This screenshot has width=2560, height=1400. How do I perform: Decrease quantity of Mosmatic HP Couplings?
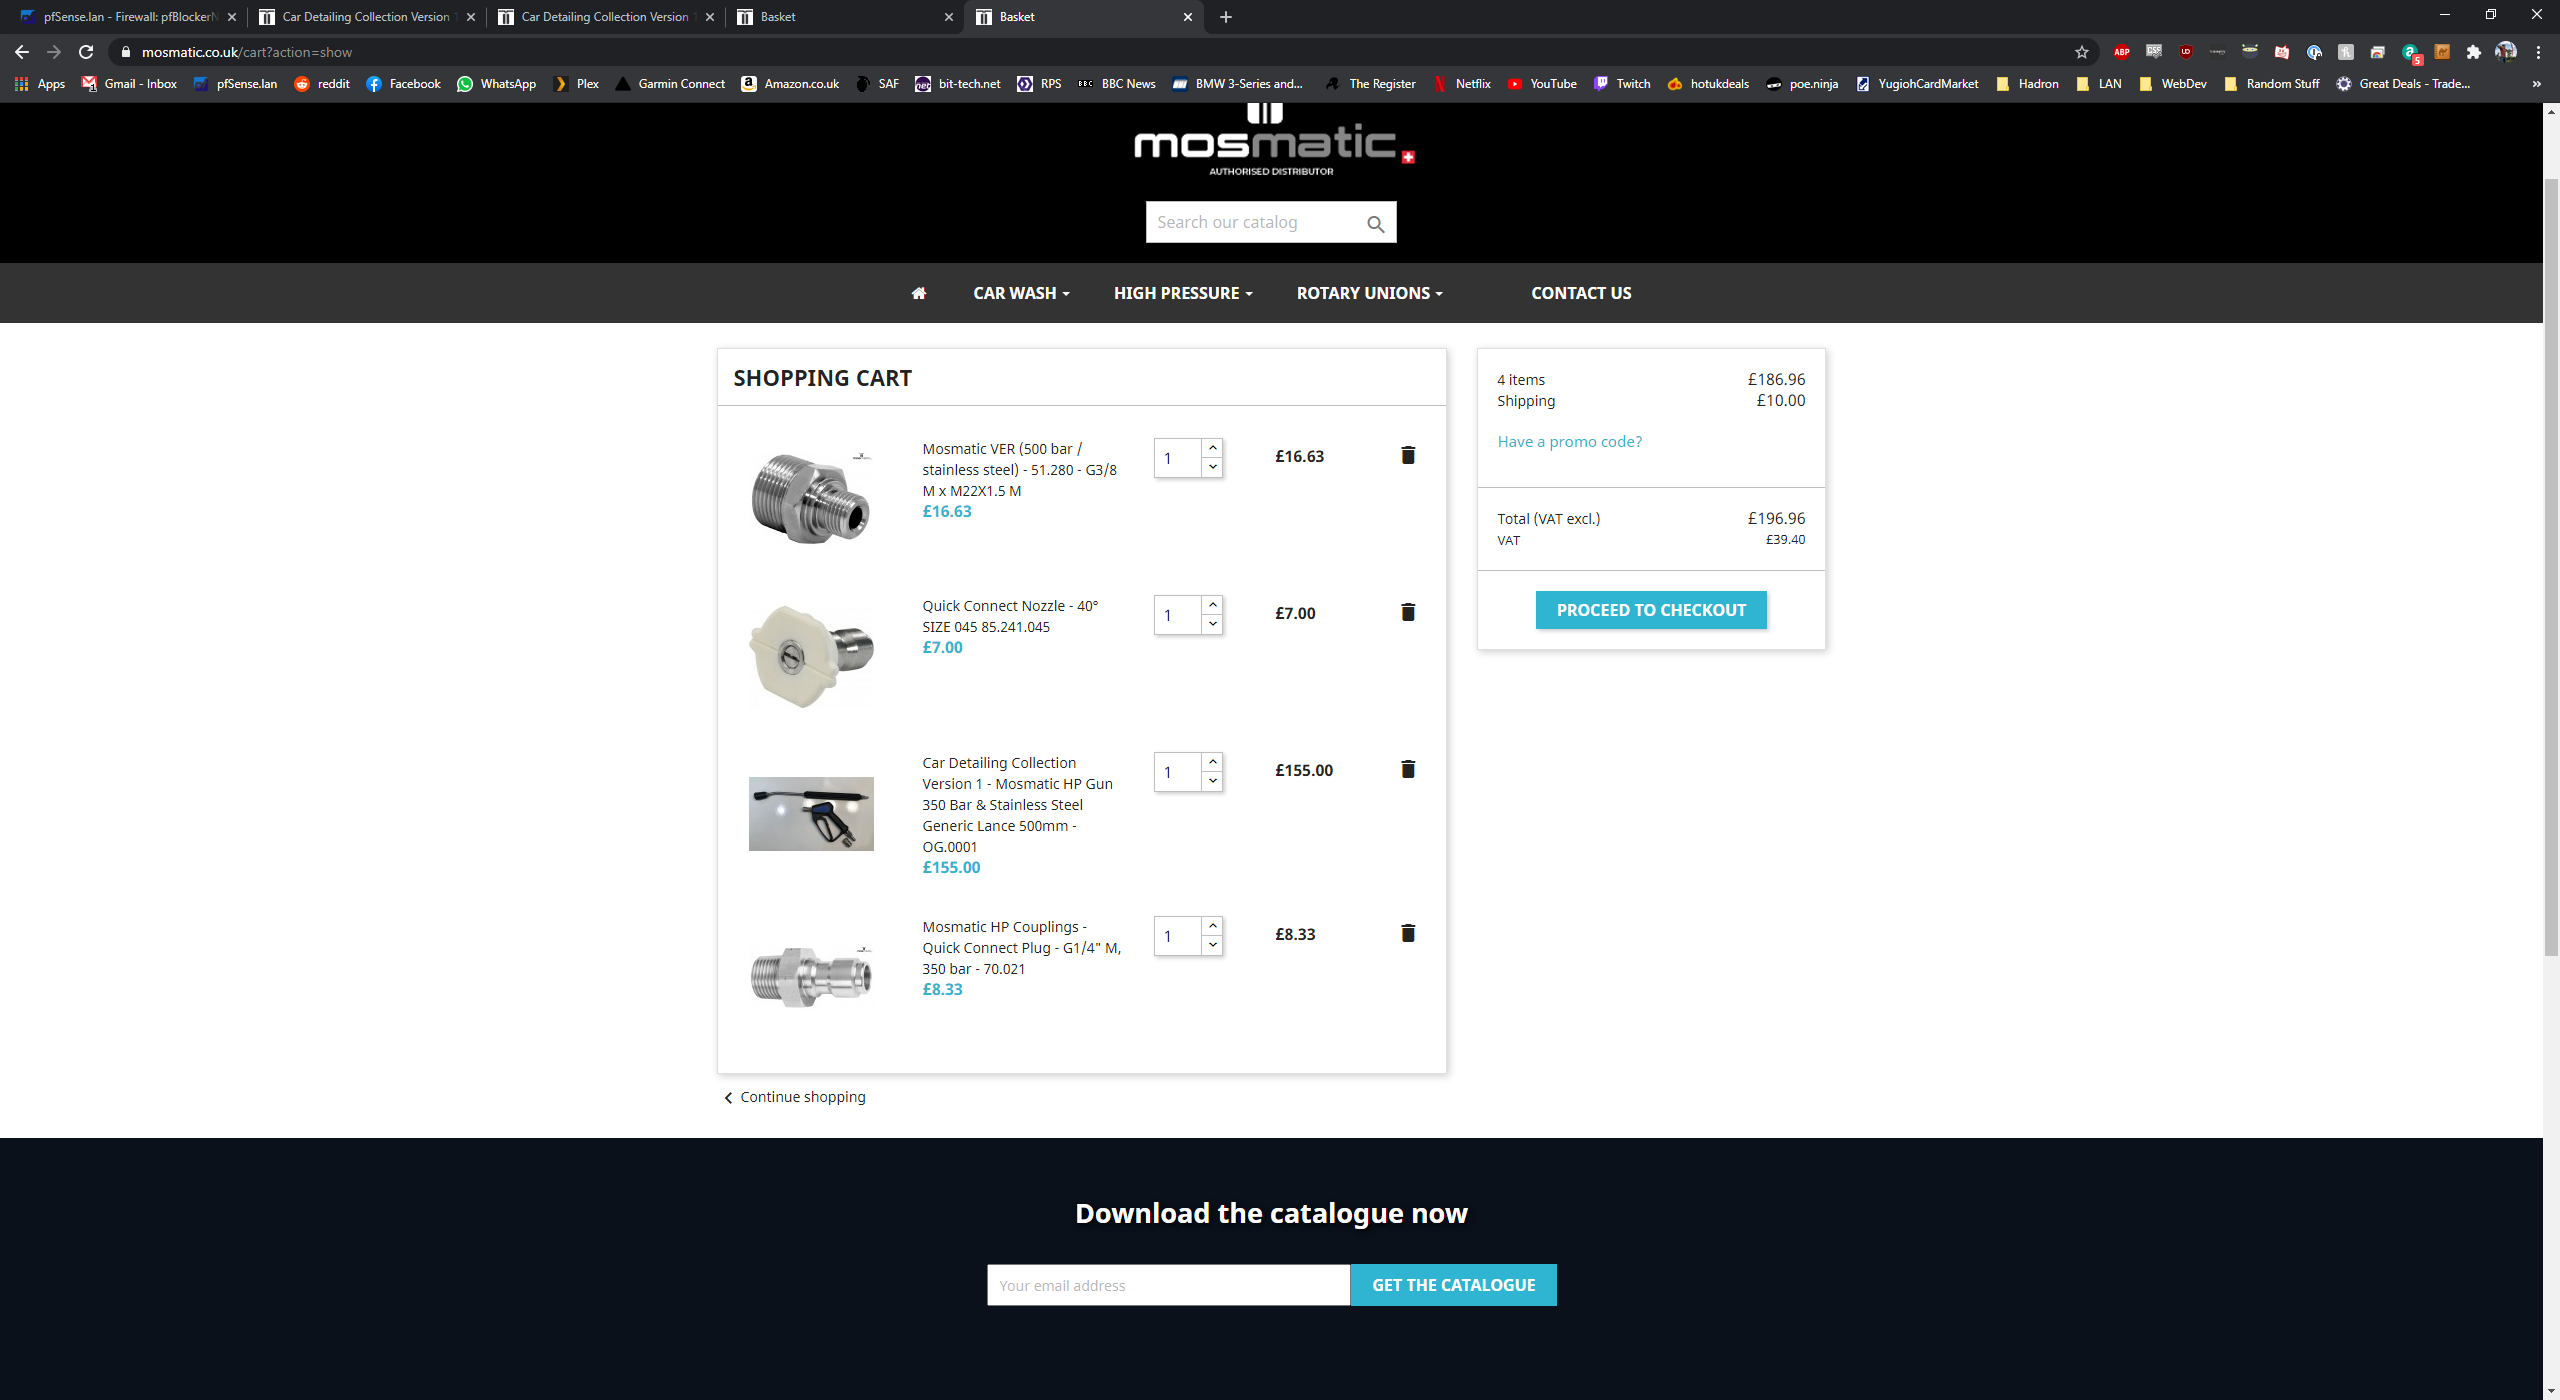click(x=1212, y=945)
